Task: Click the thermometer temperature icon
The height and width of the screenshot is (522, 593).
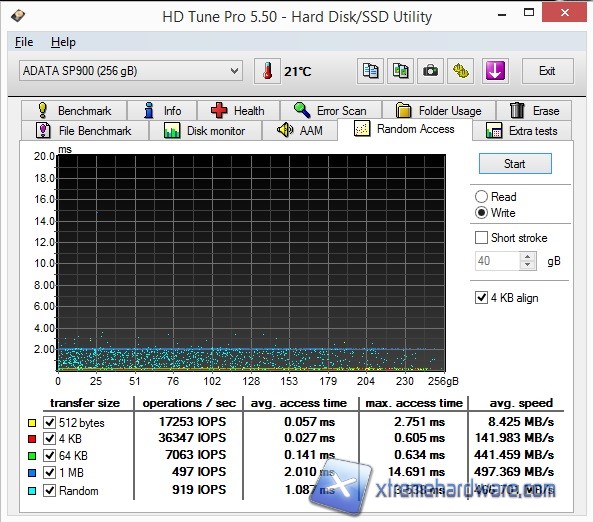Action: tap(267, 71)
